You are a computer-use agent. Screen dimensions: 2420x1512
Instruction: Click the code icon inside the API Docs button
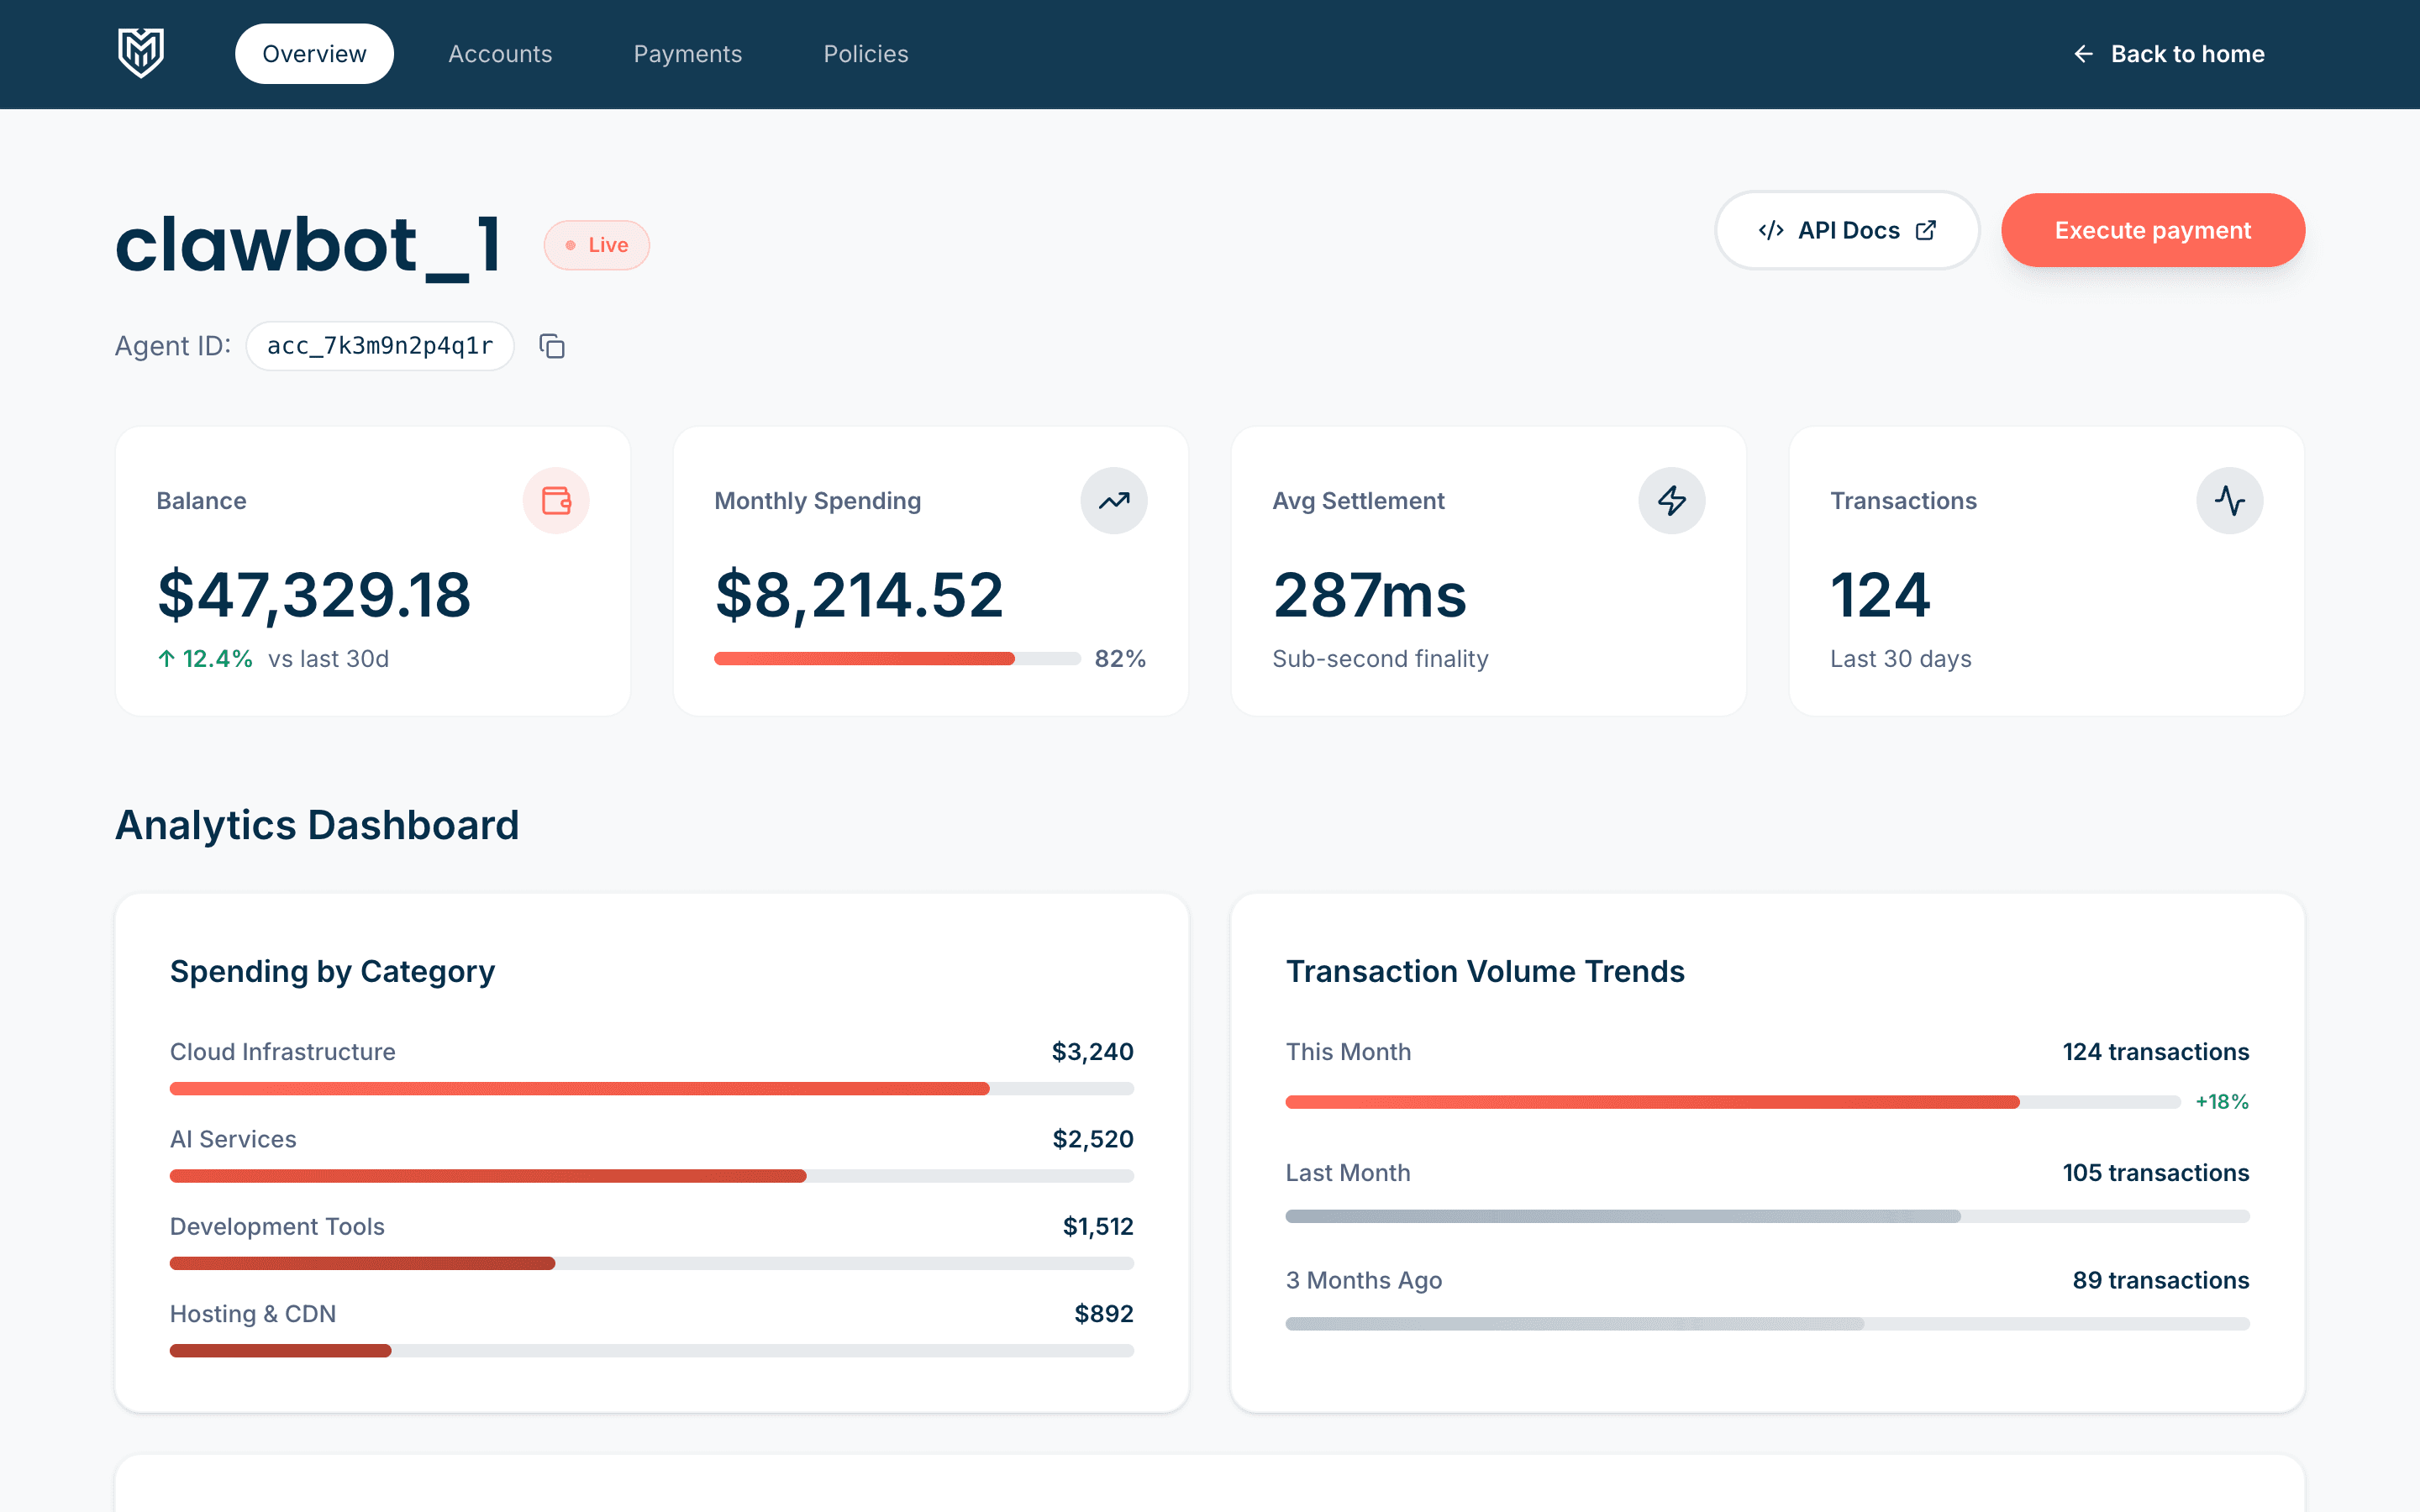1772,230
